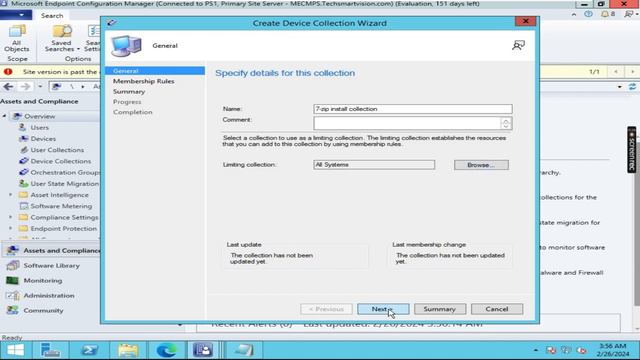
Task: Open Software Library workspace
Action: click(x=51, y=266)
